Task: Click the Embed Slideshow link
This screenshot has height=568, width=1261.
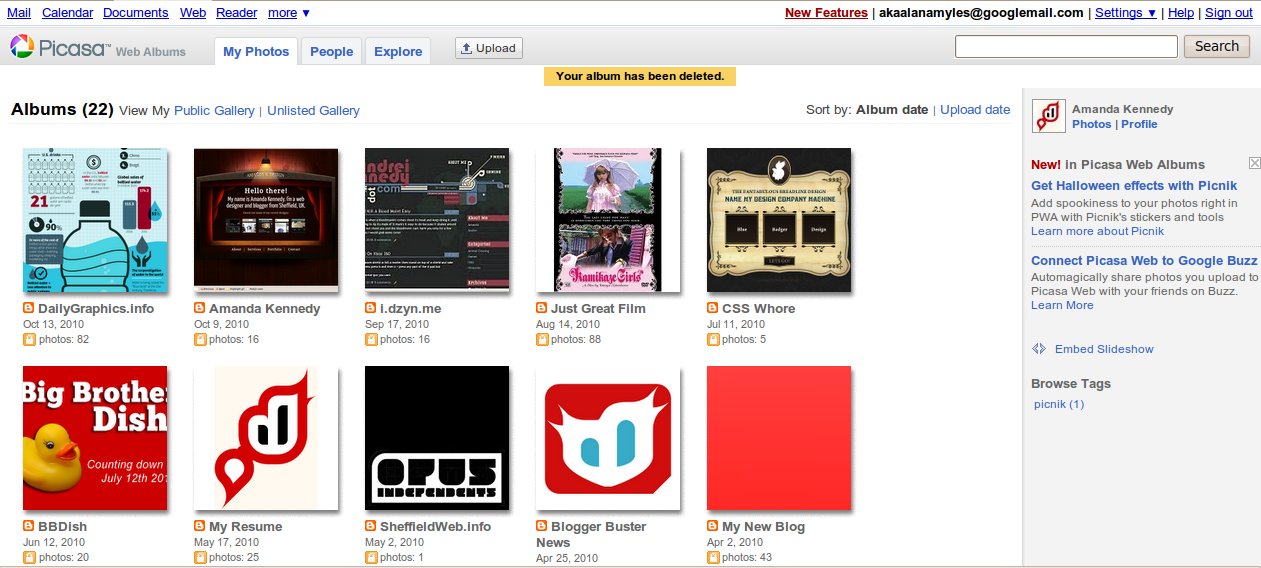Action: coord(1104,349)
